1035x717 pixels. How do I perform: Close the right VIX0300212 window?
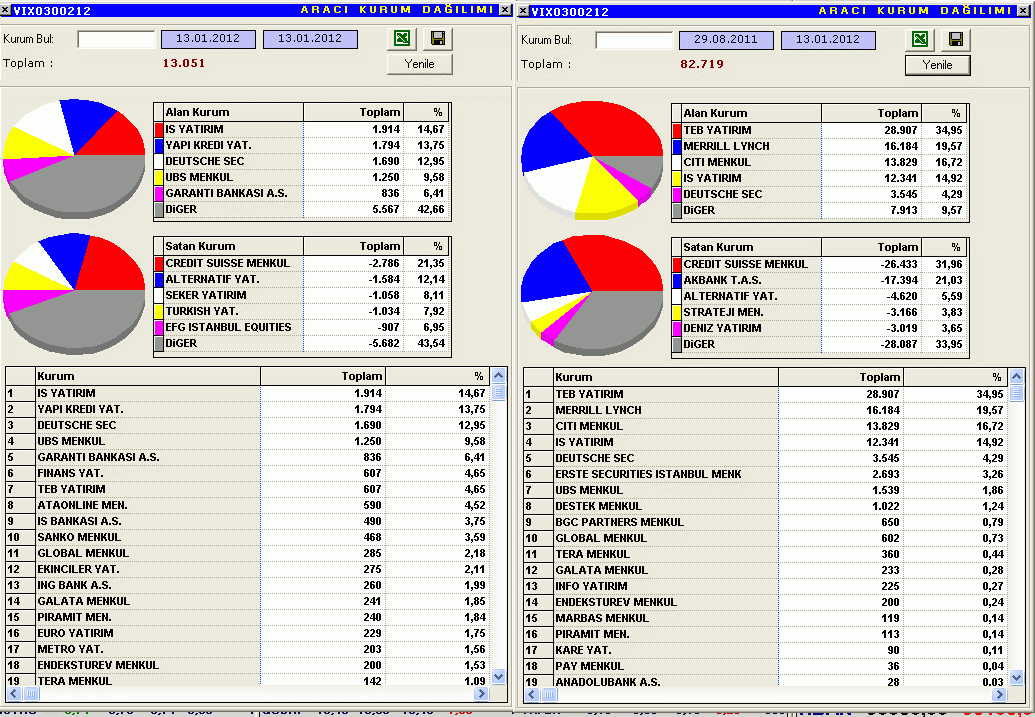[1024, 11]
